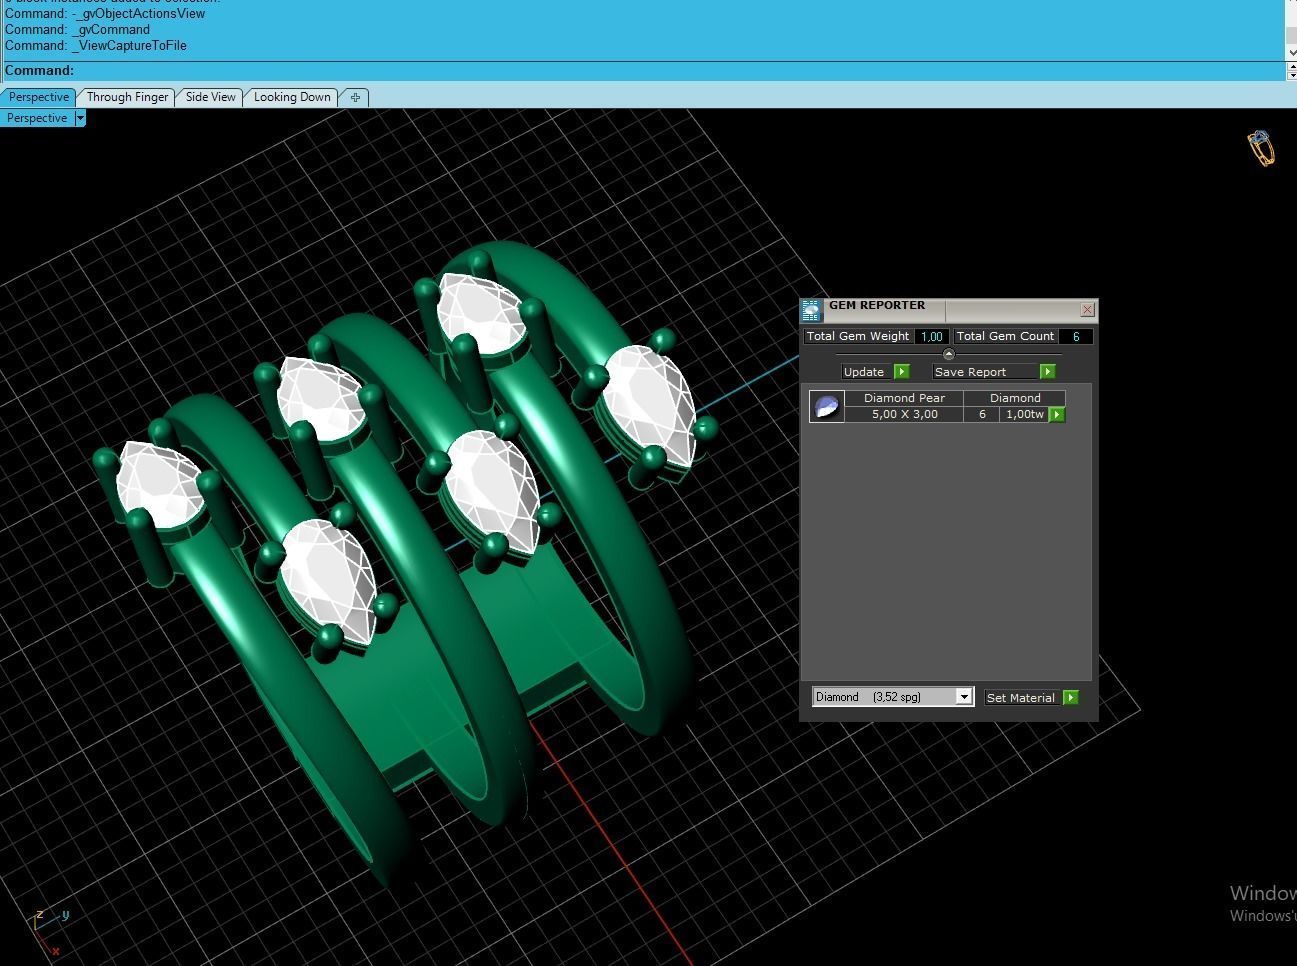Click the Save Report button
Image resolution: width=1297 pixels, height=966 pixels.
tap(984, 372)
